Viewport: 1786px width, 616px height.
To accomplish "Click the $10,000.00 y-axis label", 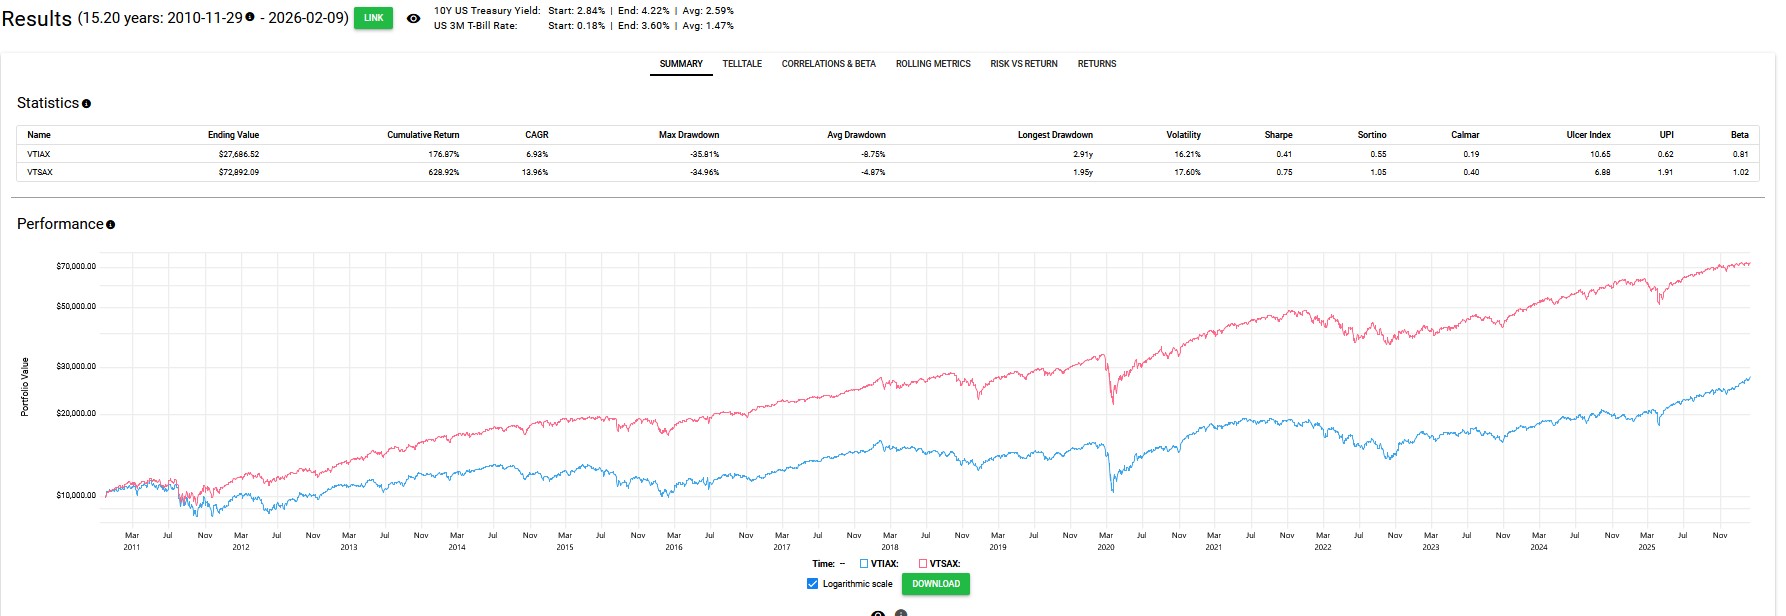I will (76, 496).
